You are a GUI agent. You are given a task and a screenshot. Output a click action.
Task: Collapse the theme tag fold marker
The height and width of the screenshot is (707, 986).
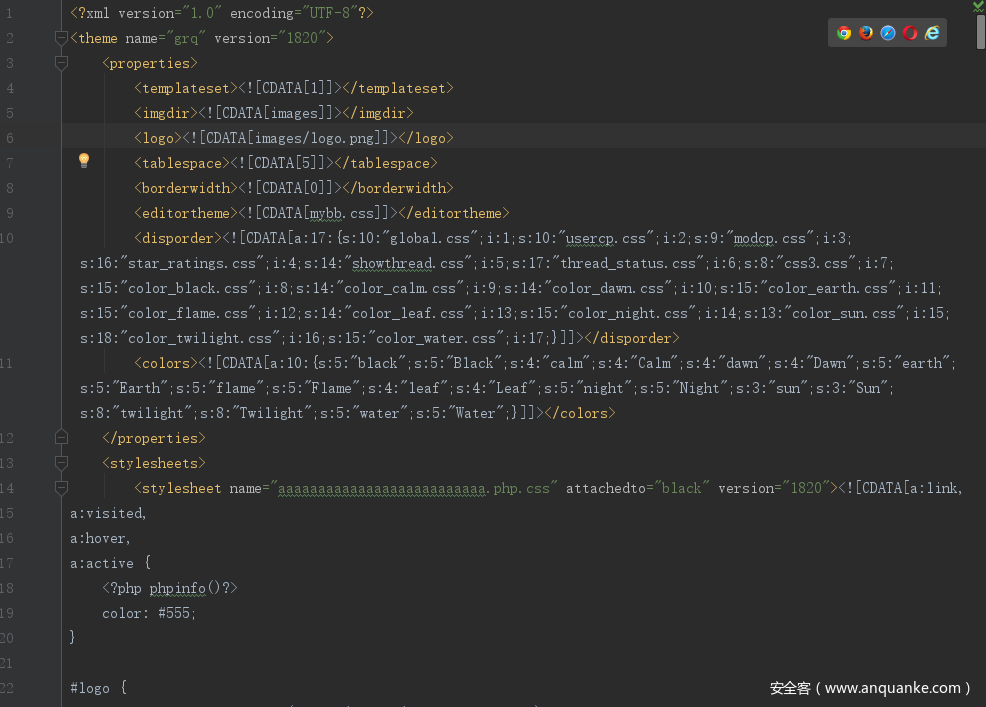(x=61, y=38)
